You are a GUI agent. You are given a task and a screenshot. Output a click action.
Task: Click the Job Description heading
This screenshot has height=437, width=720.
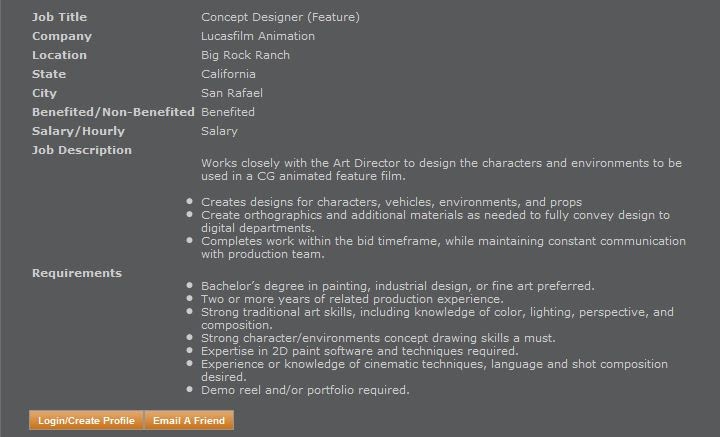click(82, 150)
